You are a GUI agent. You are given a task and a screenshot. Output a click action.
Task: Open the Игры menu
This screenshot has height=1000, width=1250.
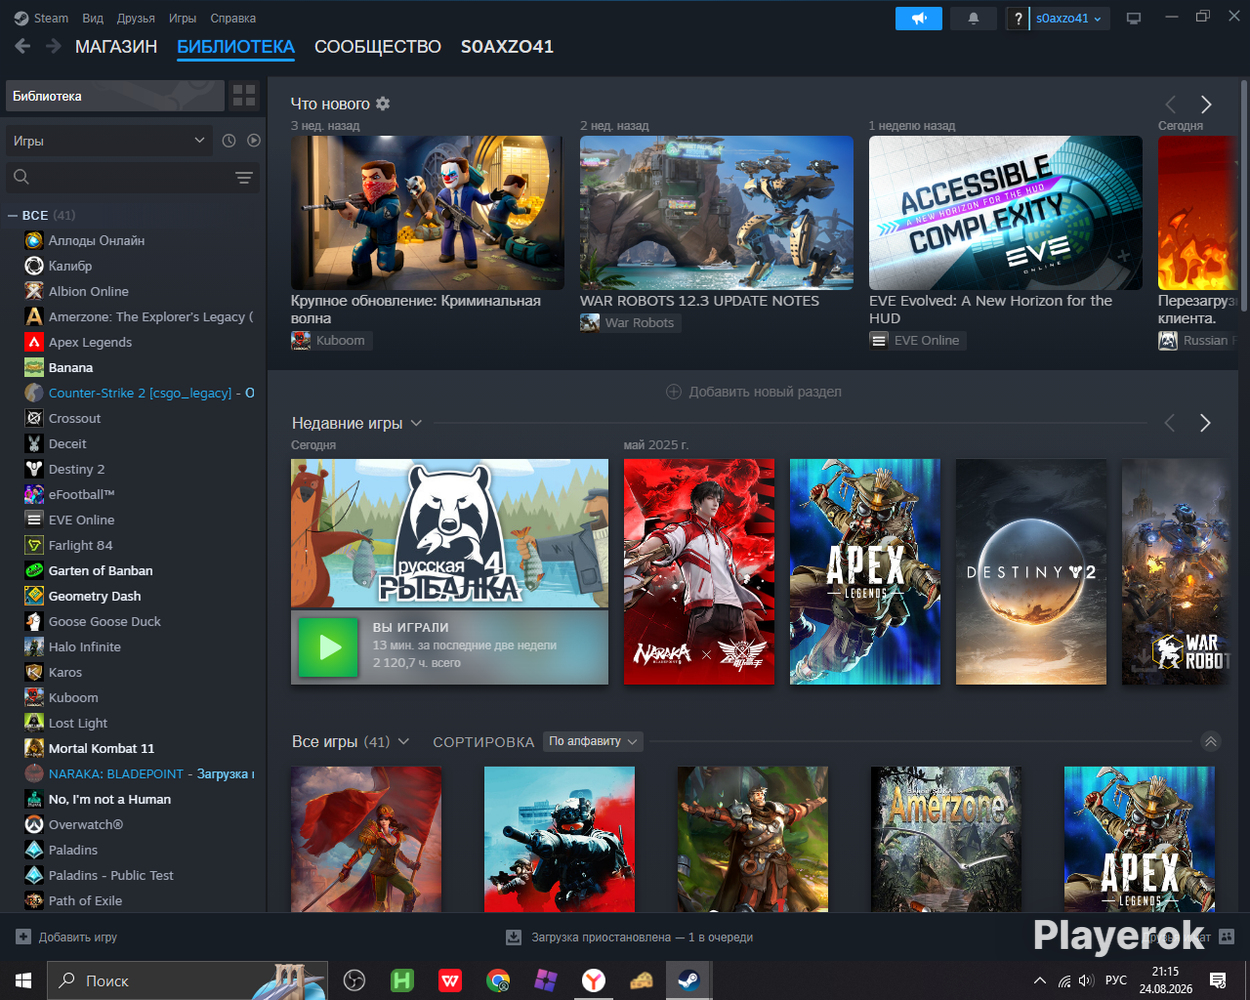(x=182, y=18)
